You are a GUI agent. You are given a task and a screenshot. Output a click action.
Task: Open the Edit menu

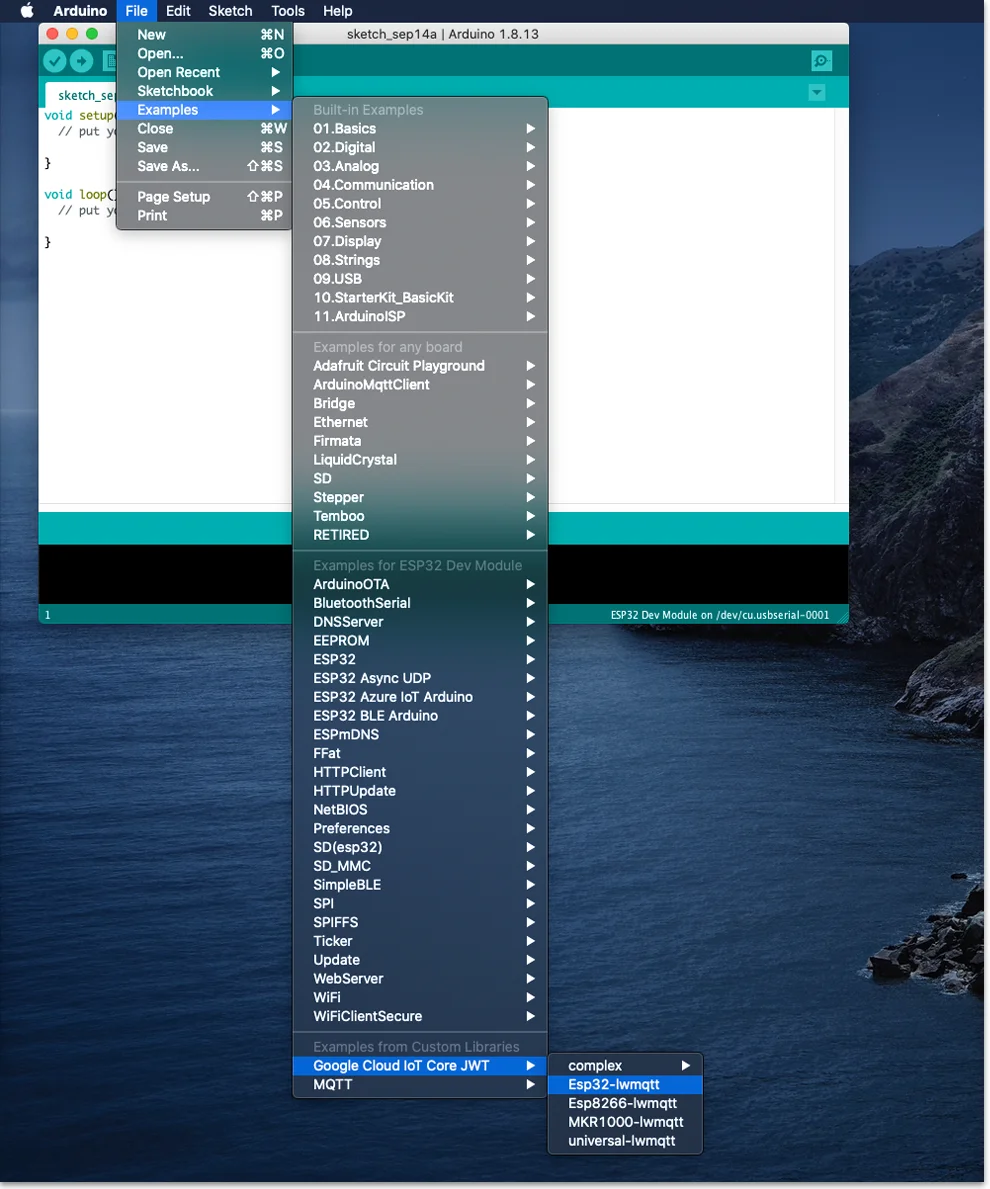pos(178,11)
